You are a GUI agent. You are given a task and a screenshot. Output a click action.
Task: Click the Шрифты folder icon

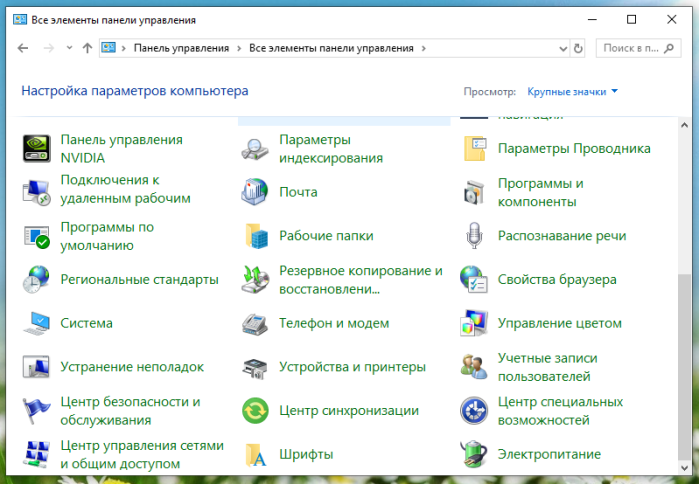tap(256, 455)
